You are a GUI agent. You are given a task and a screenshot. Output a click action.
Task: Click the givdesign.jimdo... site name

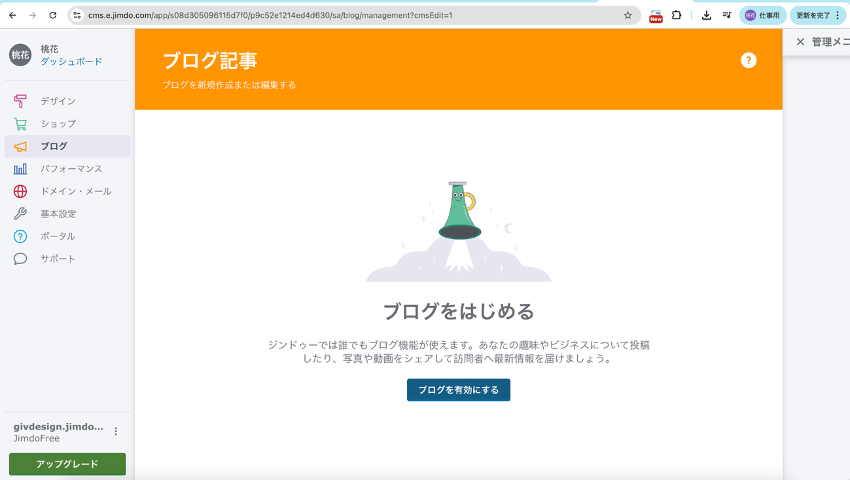coord(59,426)
